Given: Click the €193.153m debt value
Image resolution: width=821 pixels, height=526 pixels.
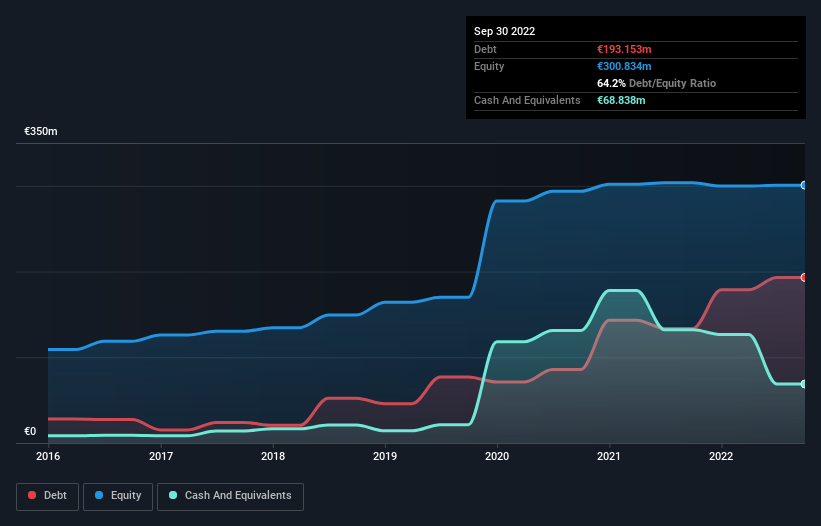Looking at the screenshot, I should [x=624, y=49].
